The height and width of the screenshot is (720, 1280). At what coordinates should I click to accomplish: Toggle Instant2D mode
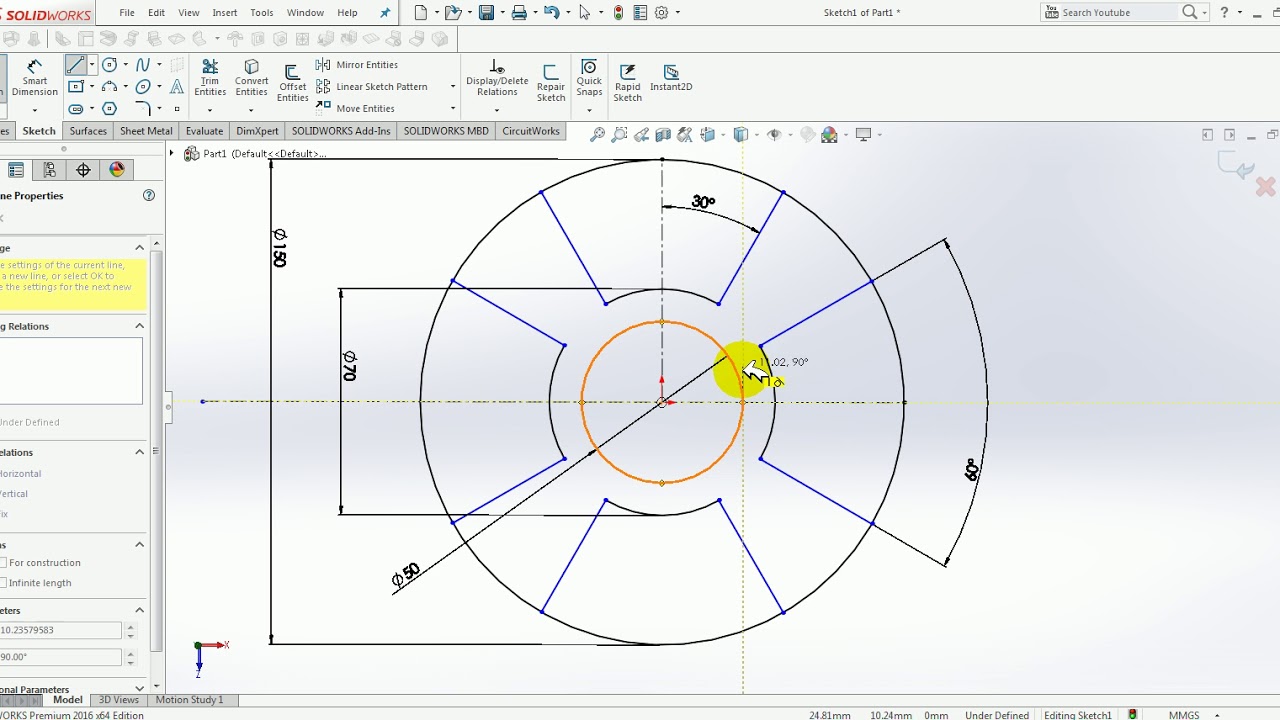(x=671, y=78)
